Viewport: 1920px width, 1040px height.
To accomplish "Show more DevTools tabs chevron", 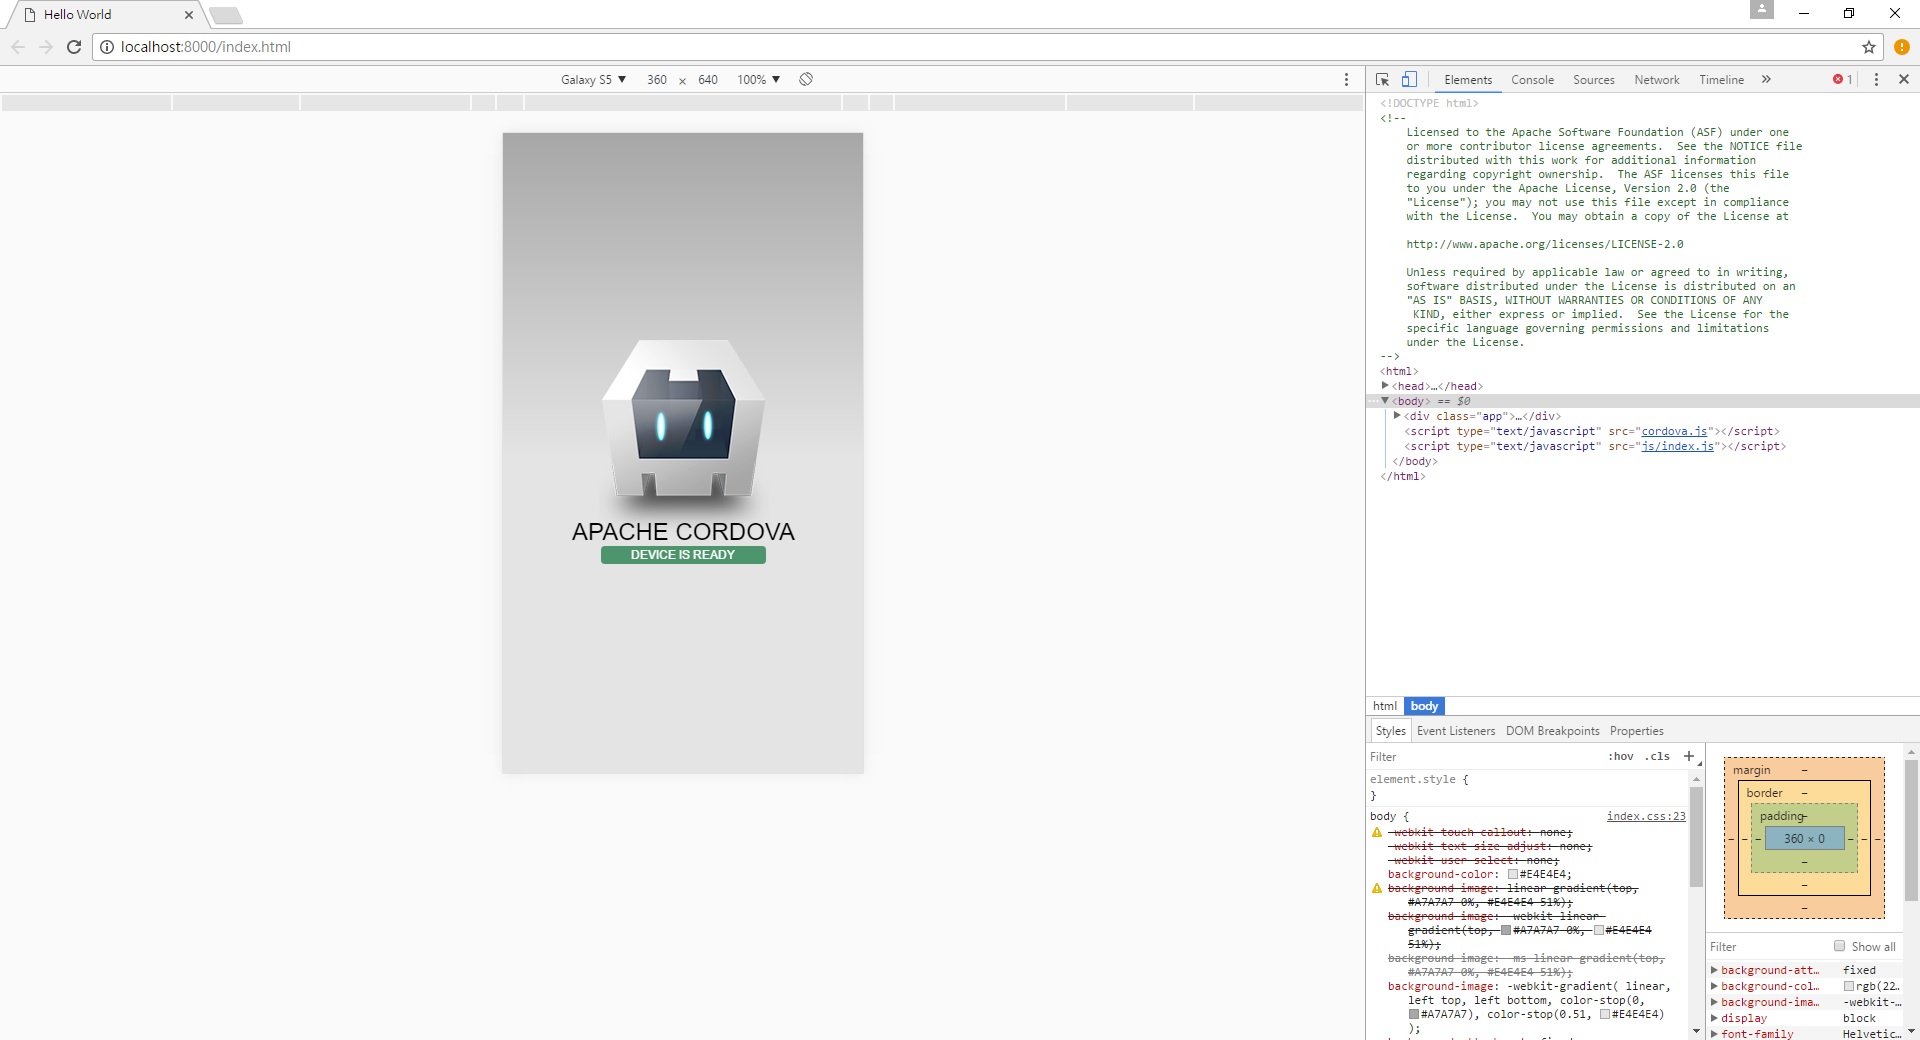I will tap(1766, 79).
